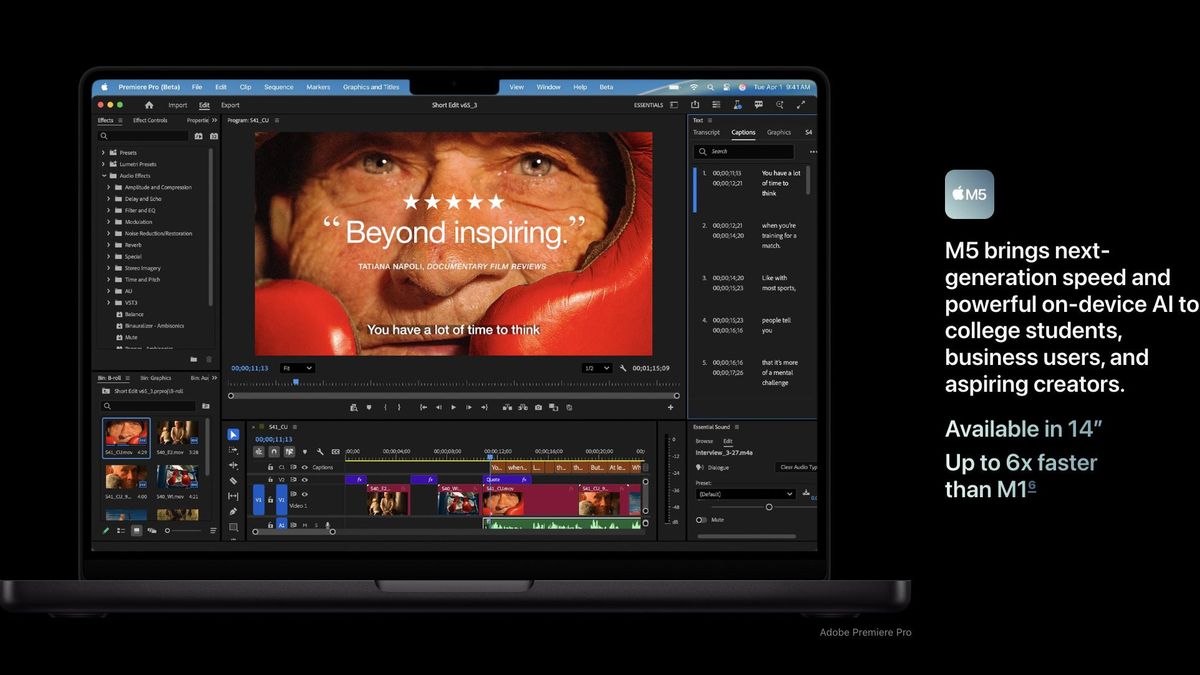This screenshot has height=675, width=1200.
Task: Click the share/export icon in header
Action: (x=695, y=104)
